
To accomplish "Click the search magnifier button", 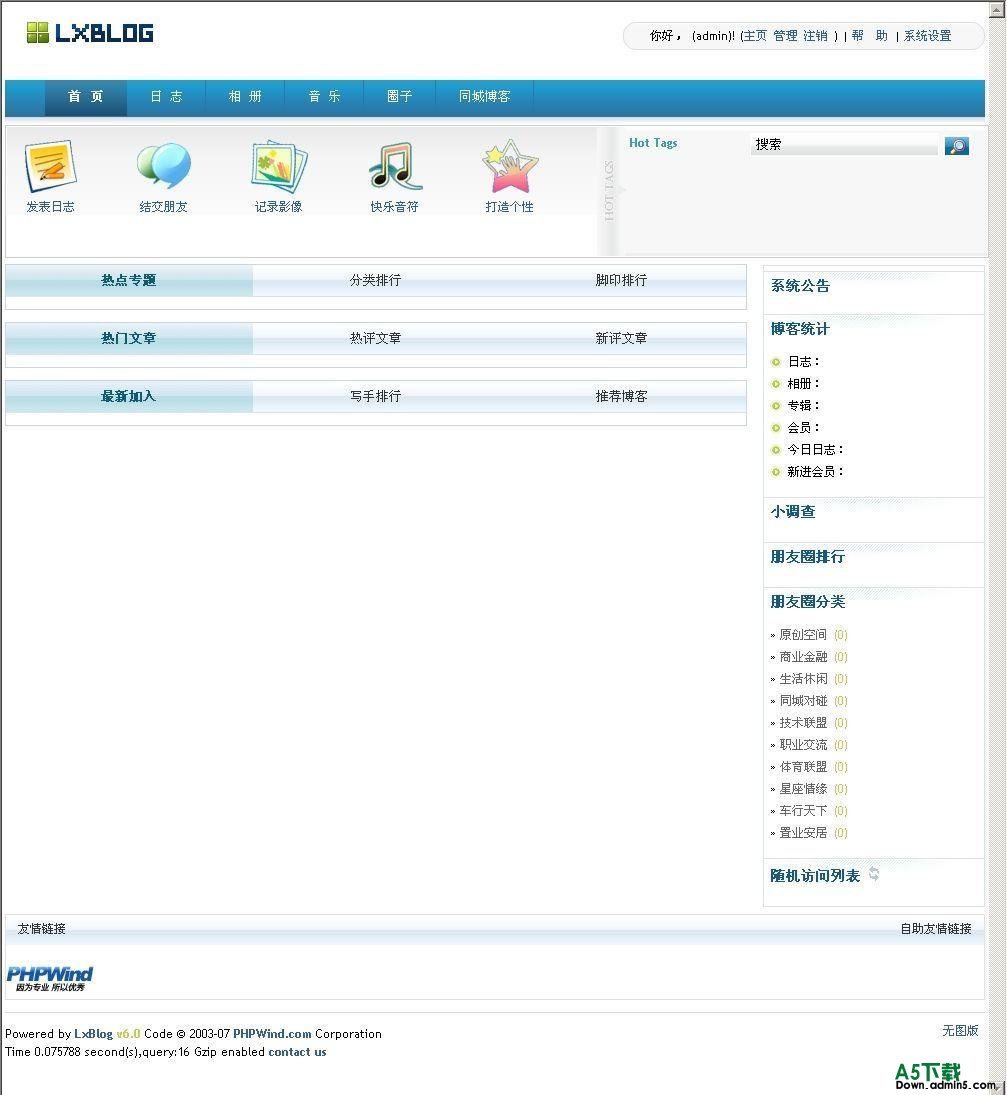I will pos(957,145).
